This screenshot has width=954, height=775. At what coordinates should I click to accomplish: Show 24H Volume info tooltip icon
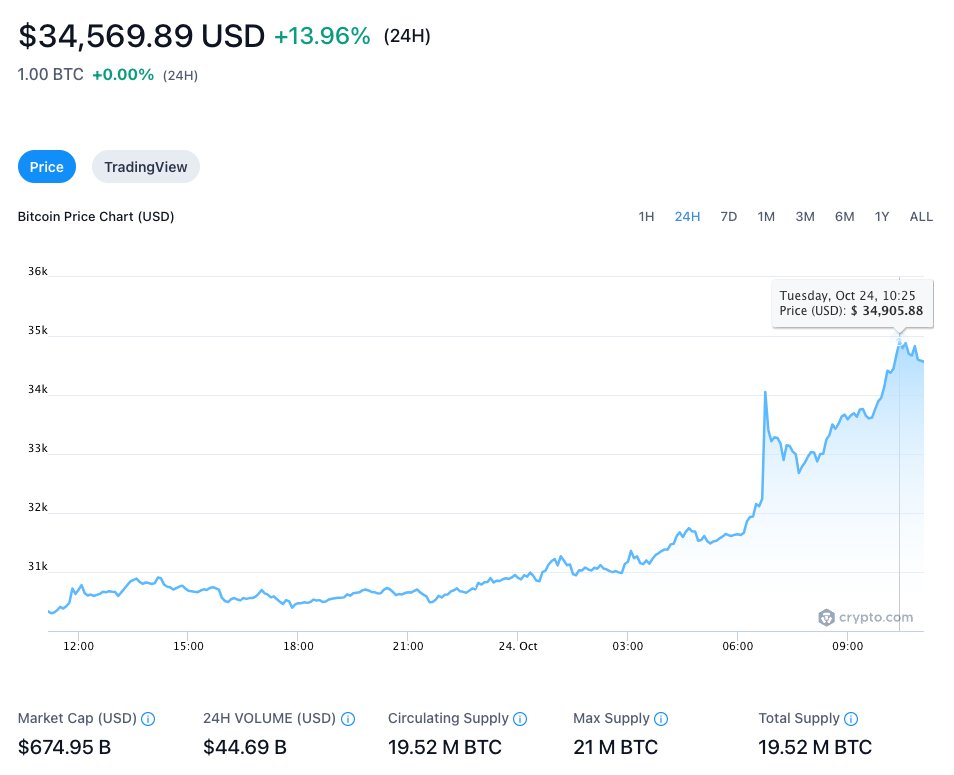click(x=348, y=719)
